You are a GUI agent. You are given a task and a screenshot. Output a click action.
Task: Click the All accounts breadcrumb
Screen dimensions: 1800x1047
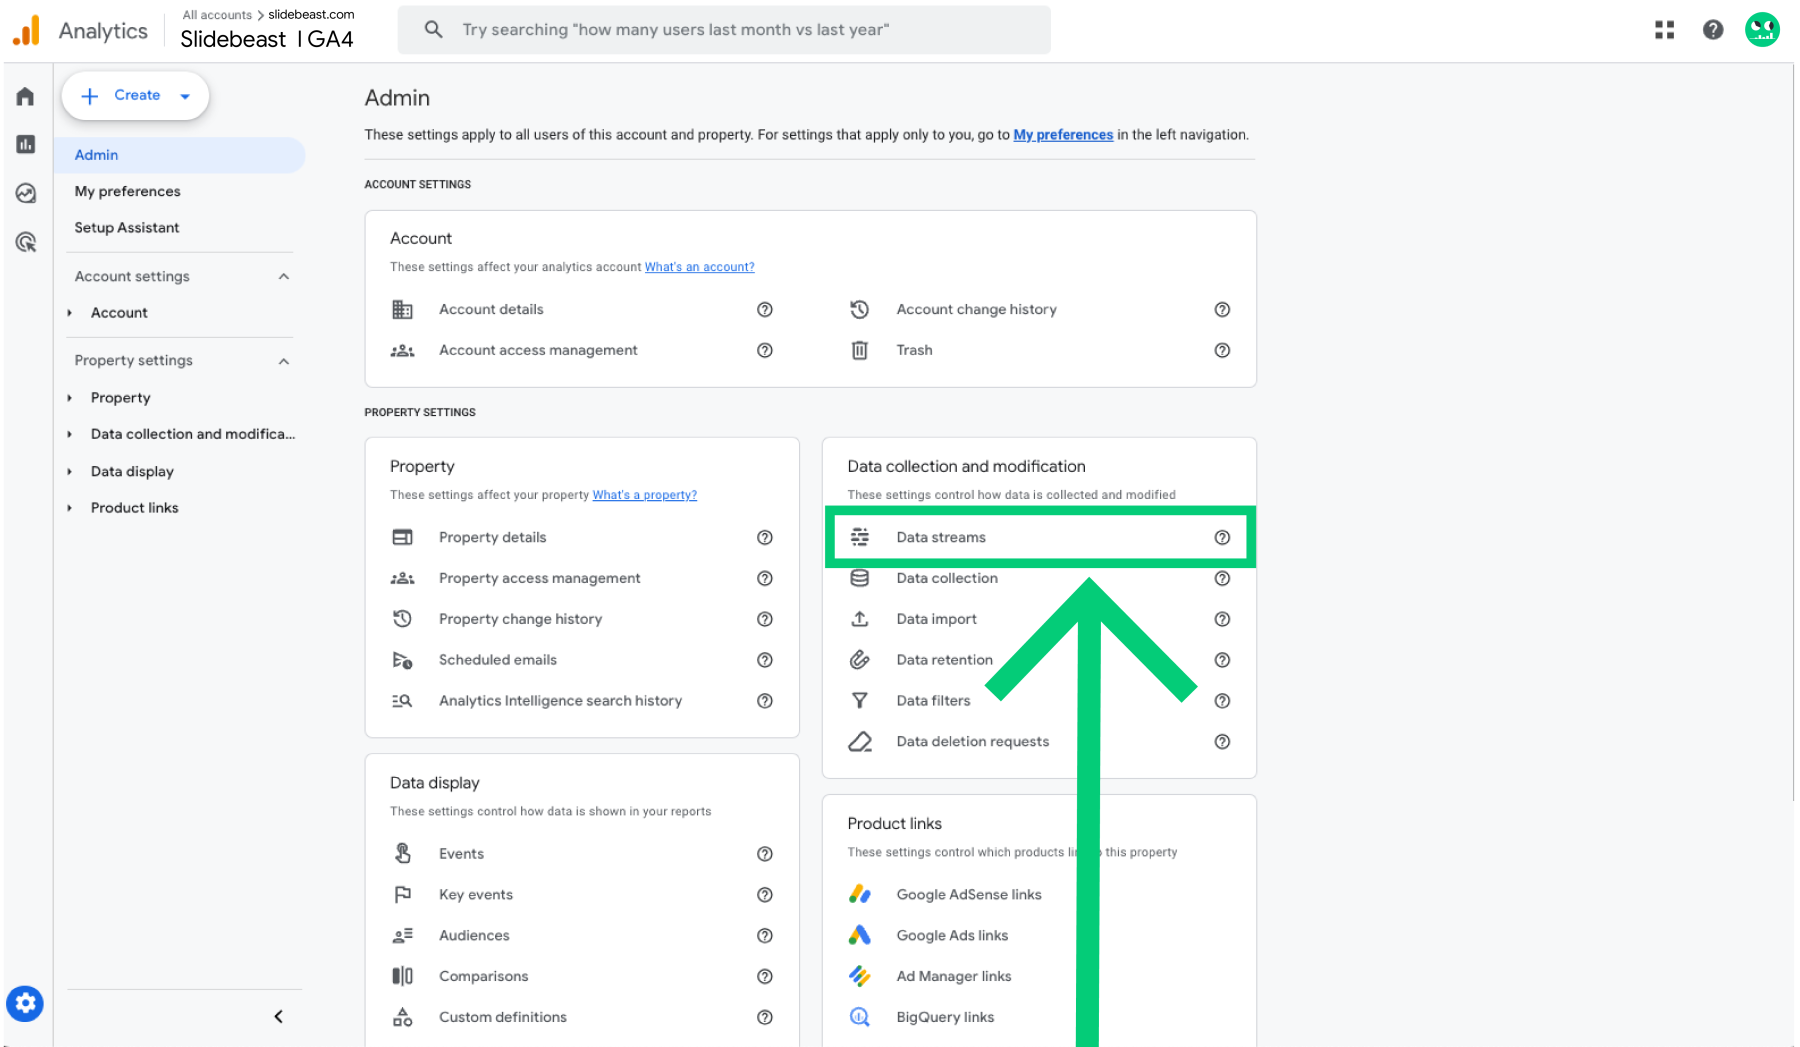point(217,15)
